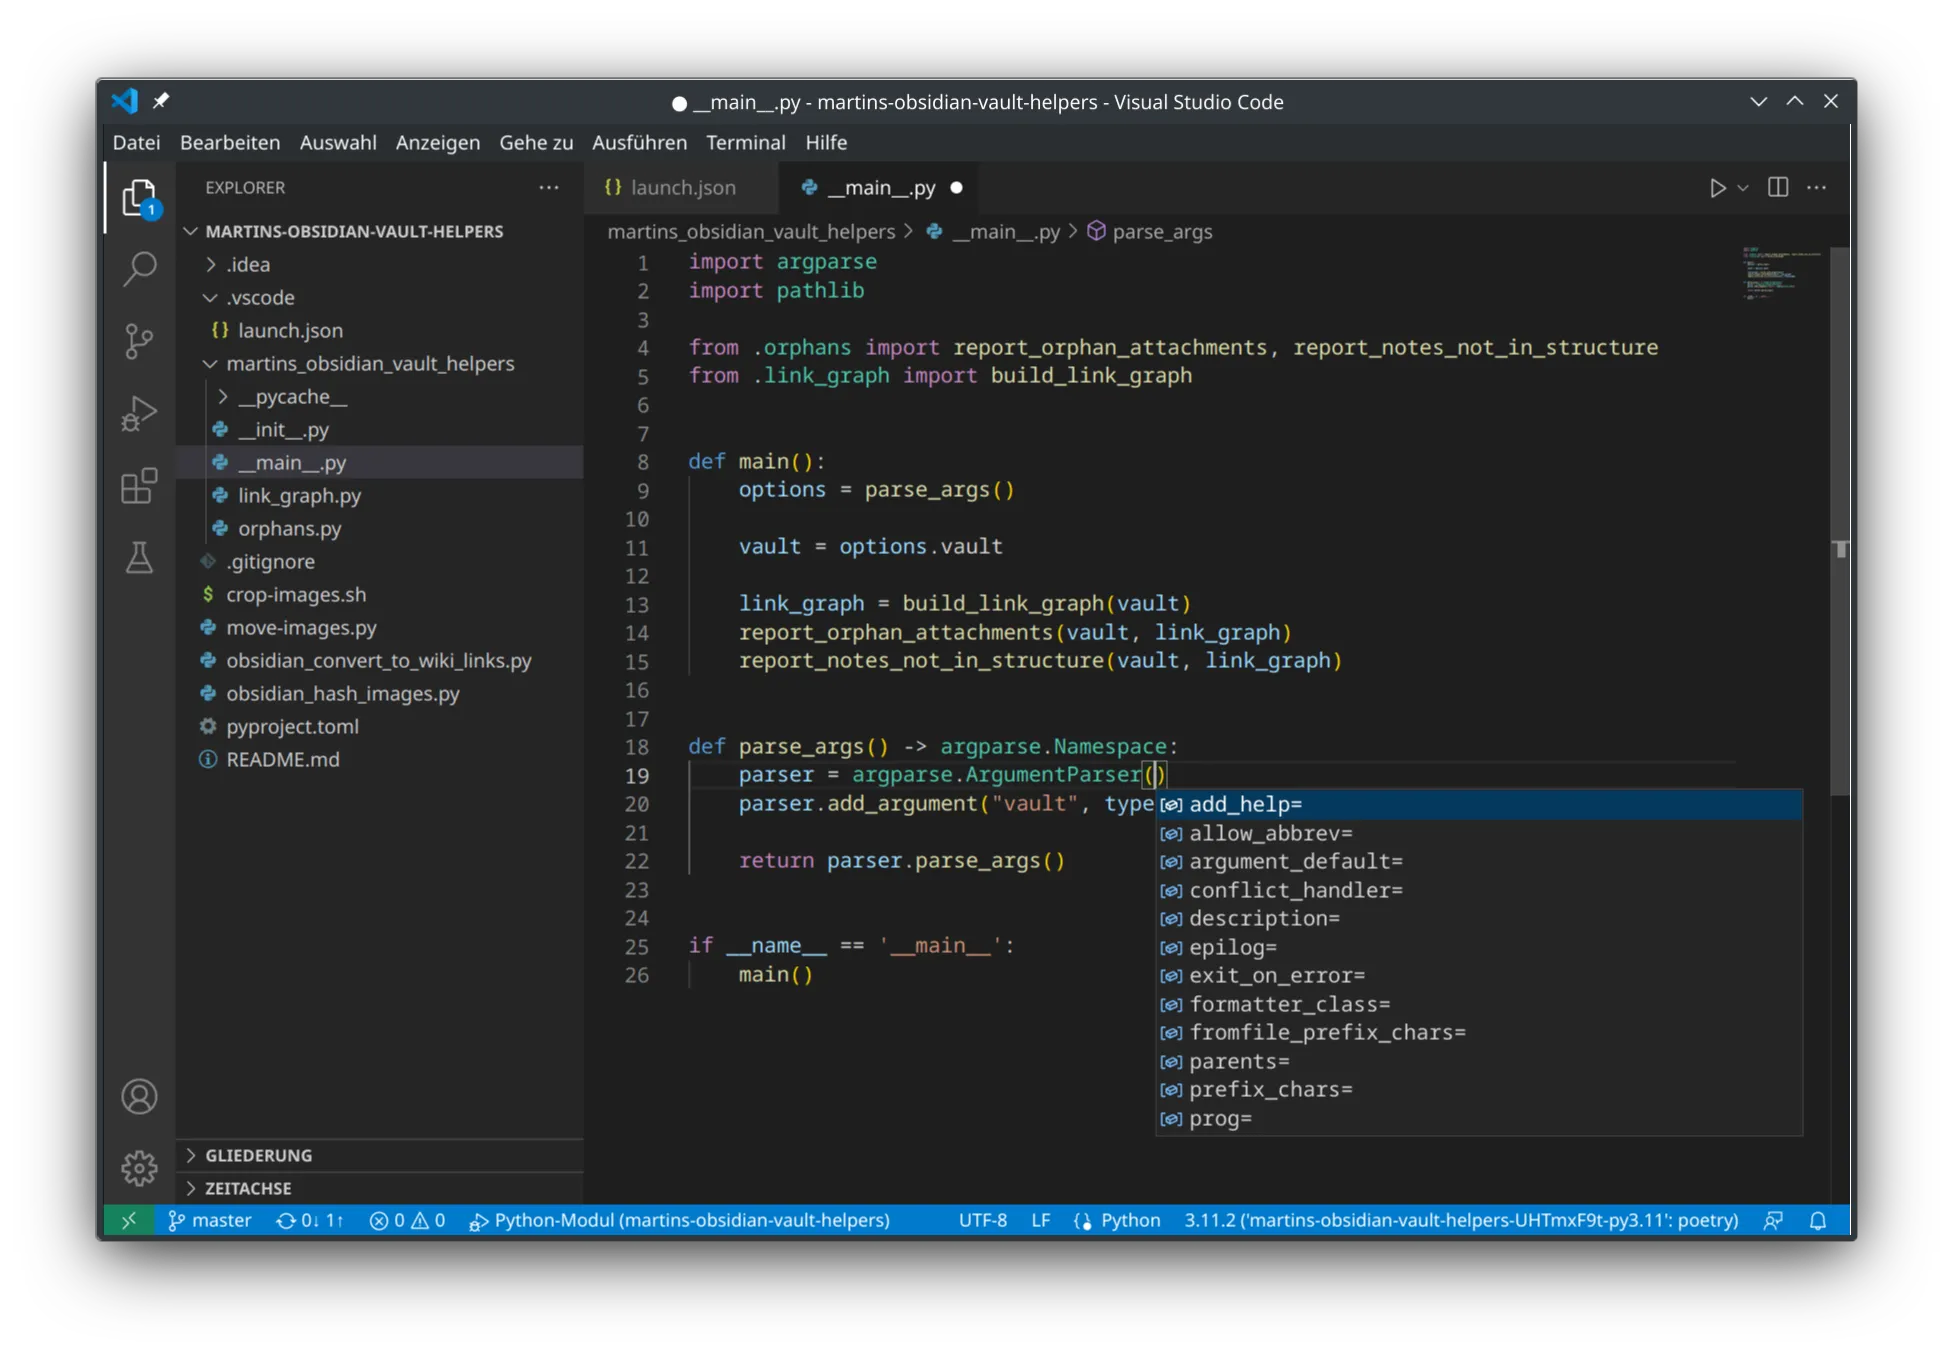
Task: Open the Extensions view
Action: tap(139, 486)
